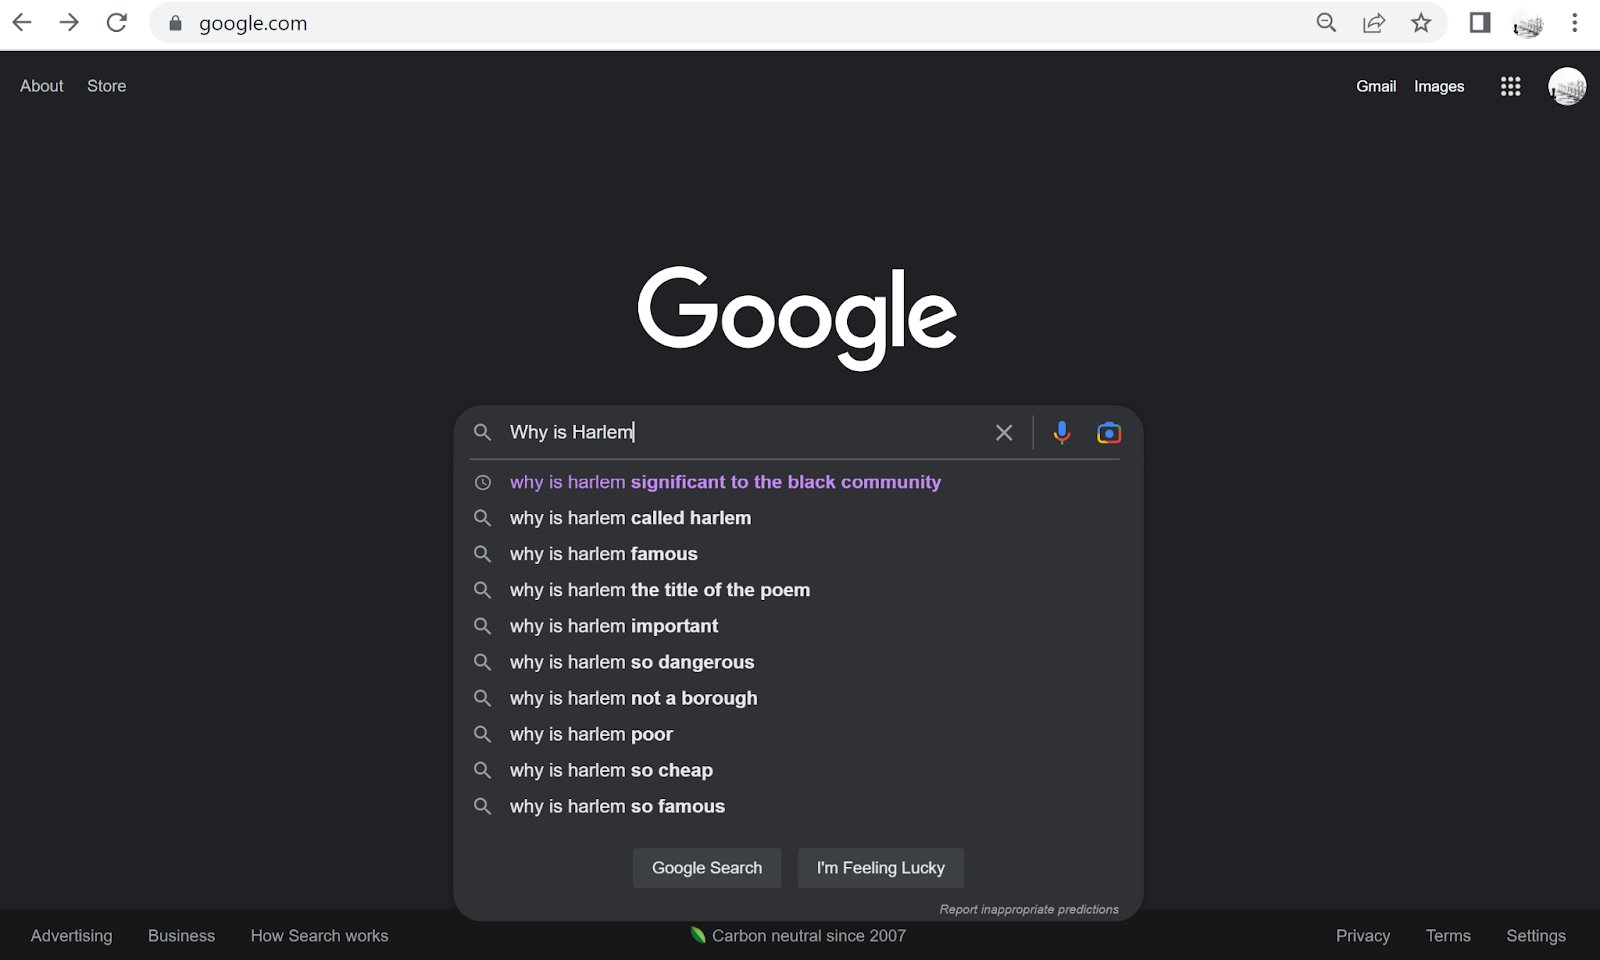Open the Terms footer link
This screenshot has height=960, width=1600.
(x=1448, y=936)
